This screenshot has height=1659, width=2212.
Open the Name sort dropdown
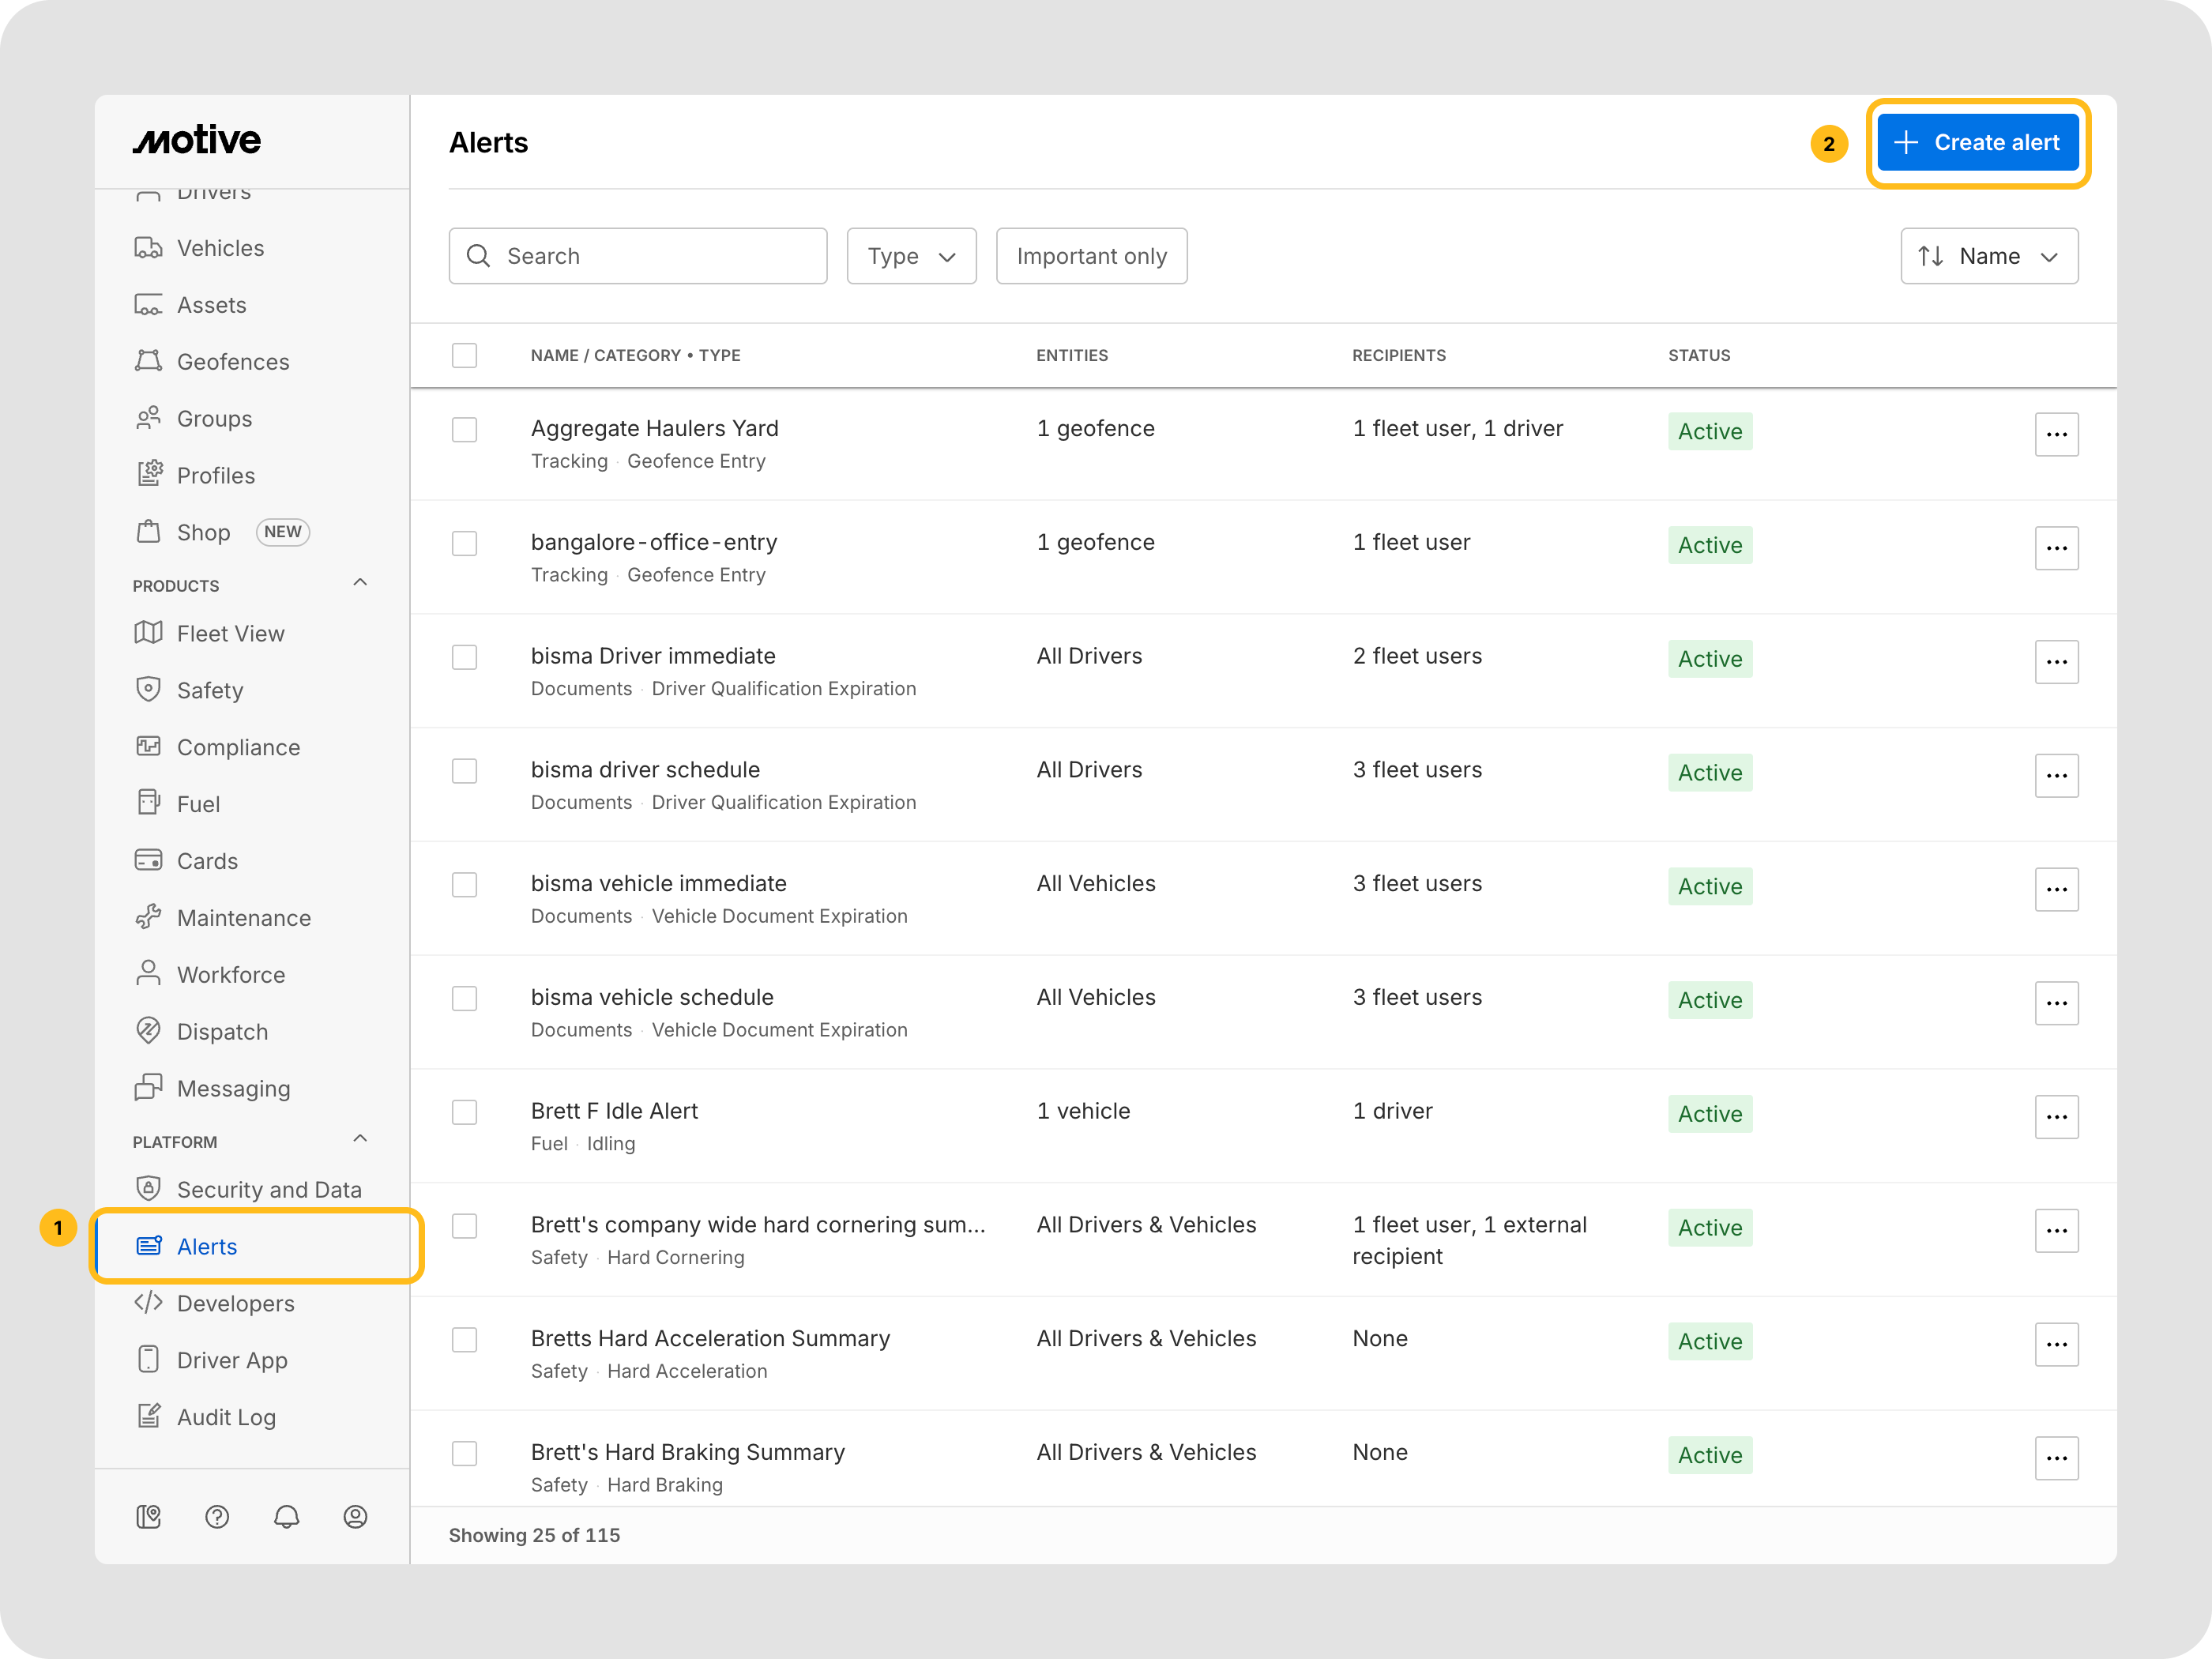[1988, 257]
